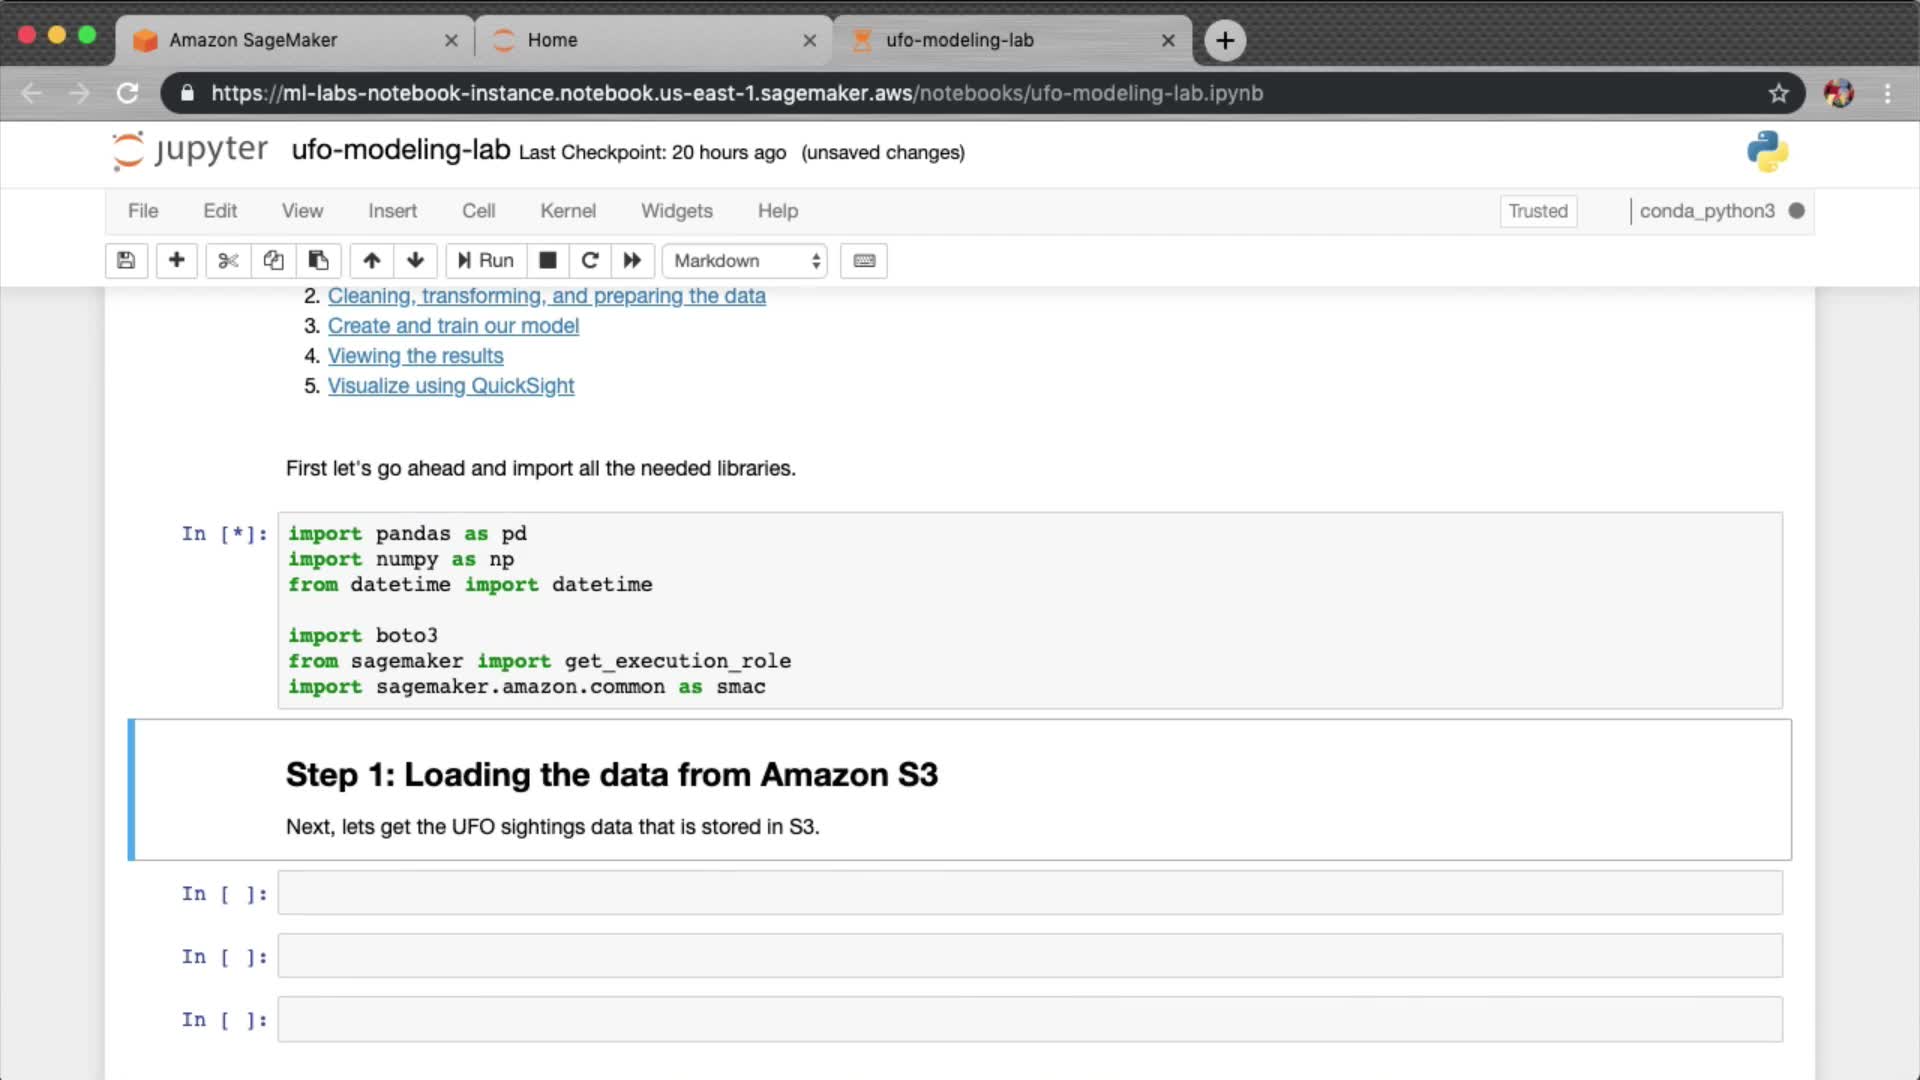Insert a cell below with the plus icon
The image size is (1920, 1080).
[176, 261]
